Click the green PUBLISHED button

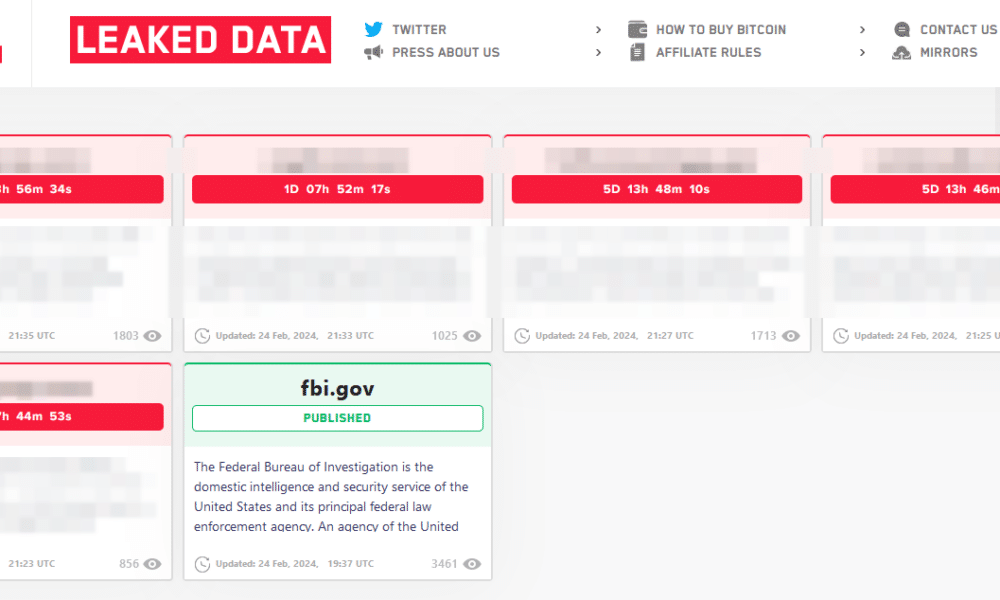[337, 418]
